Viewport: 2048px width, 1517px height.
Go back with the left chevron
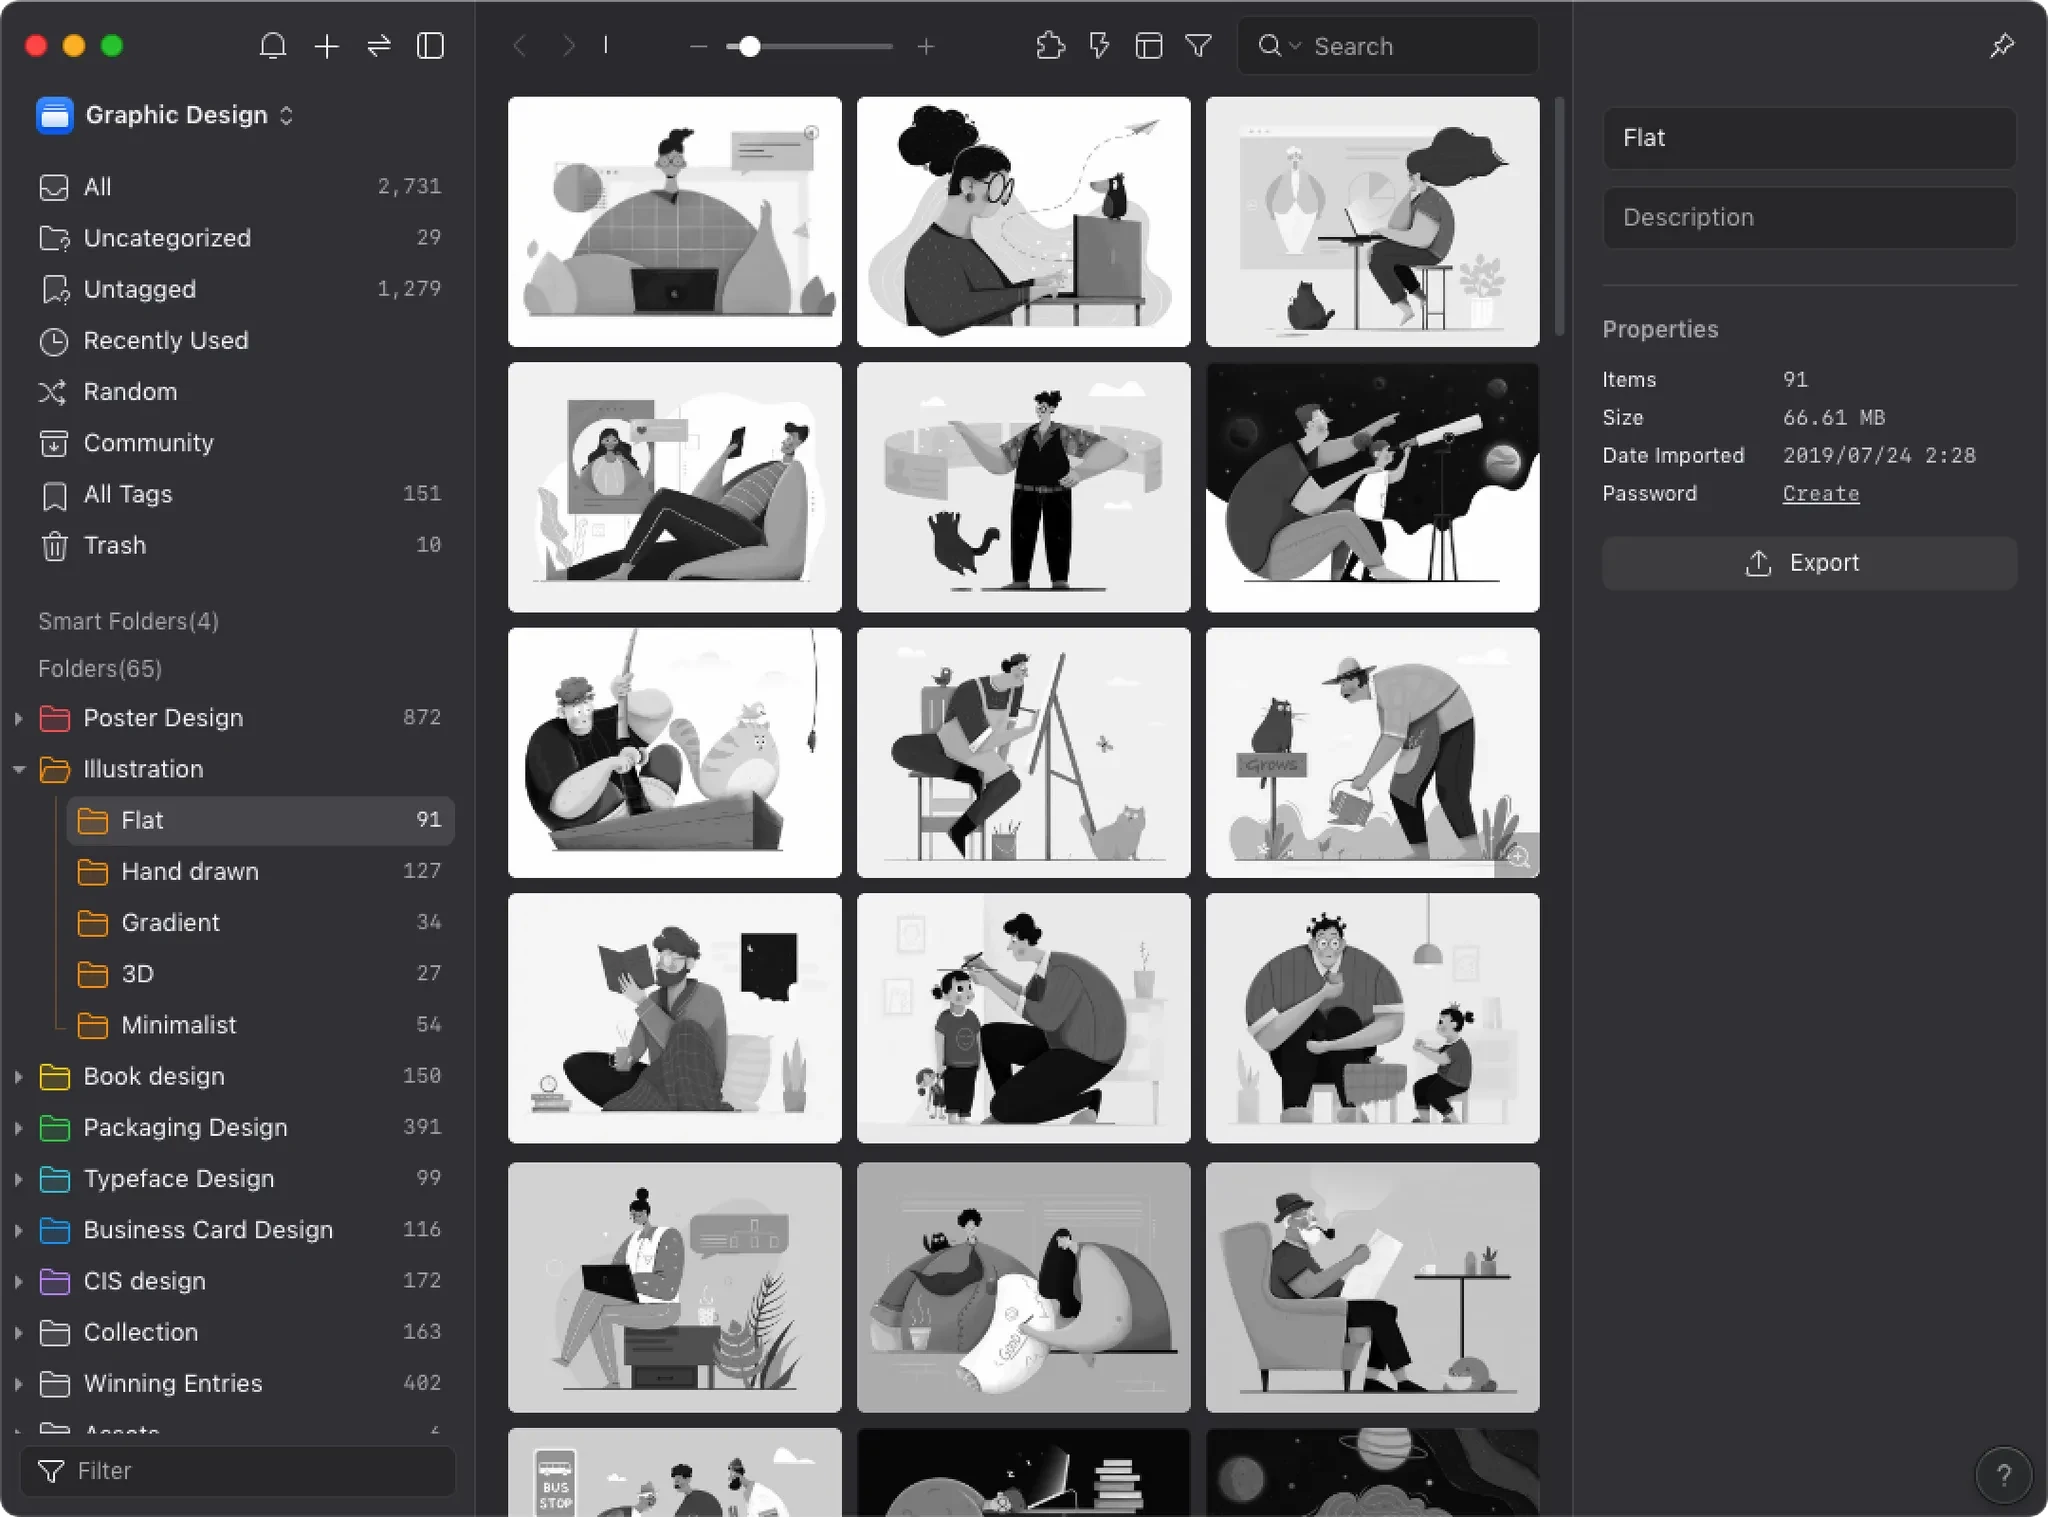coord(519,46)
